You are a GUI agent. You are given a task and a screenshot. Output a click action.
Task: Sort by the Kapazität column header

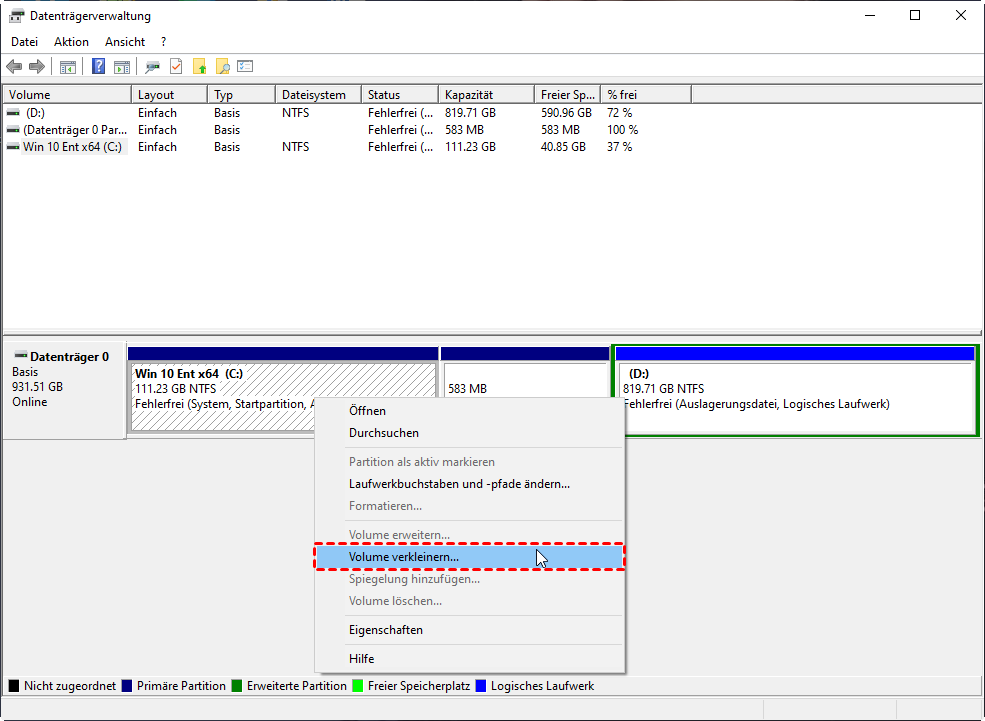(x=468, y=95)
